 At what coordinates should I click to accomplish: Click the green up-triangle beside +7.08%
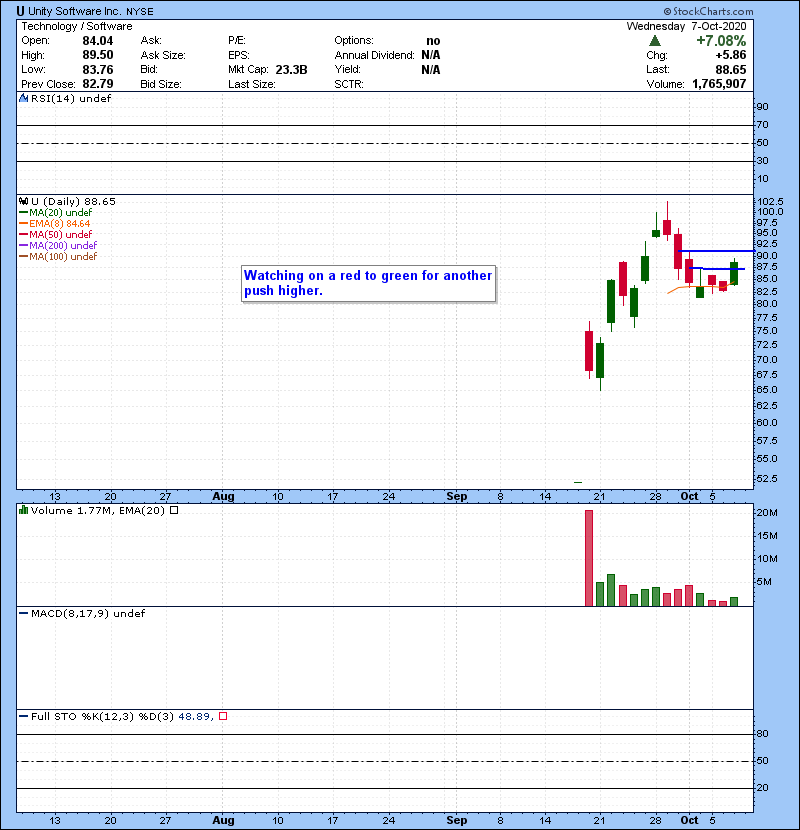click(655, 41)
